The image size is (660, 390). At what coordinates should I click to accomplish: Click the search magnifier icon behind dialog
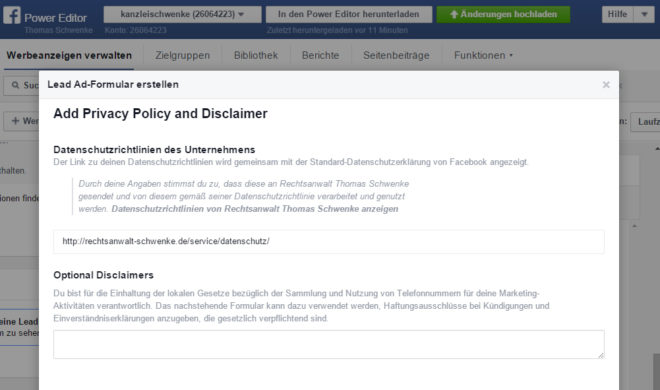coord(16,85)
